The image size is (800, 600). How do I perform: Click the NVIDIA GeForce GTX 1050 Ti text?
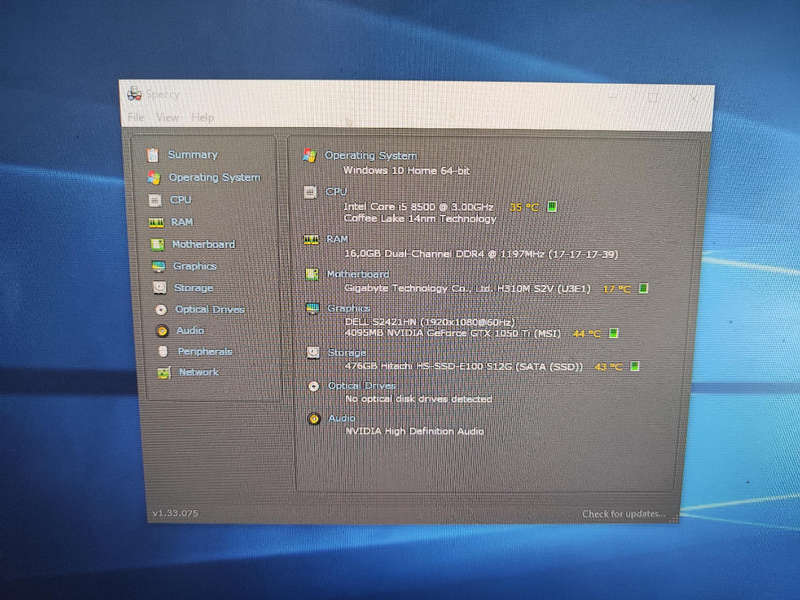pyautogui.click(x=453, y=333)
